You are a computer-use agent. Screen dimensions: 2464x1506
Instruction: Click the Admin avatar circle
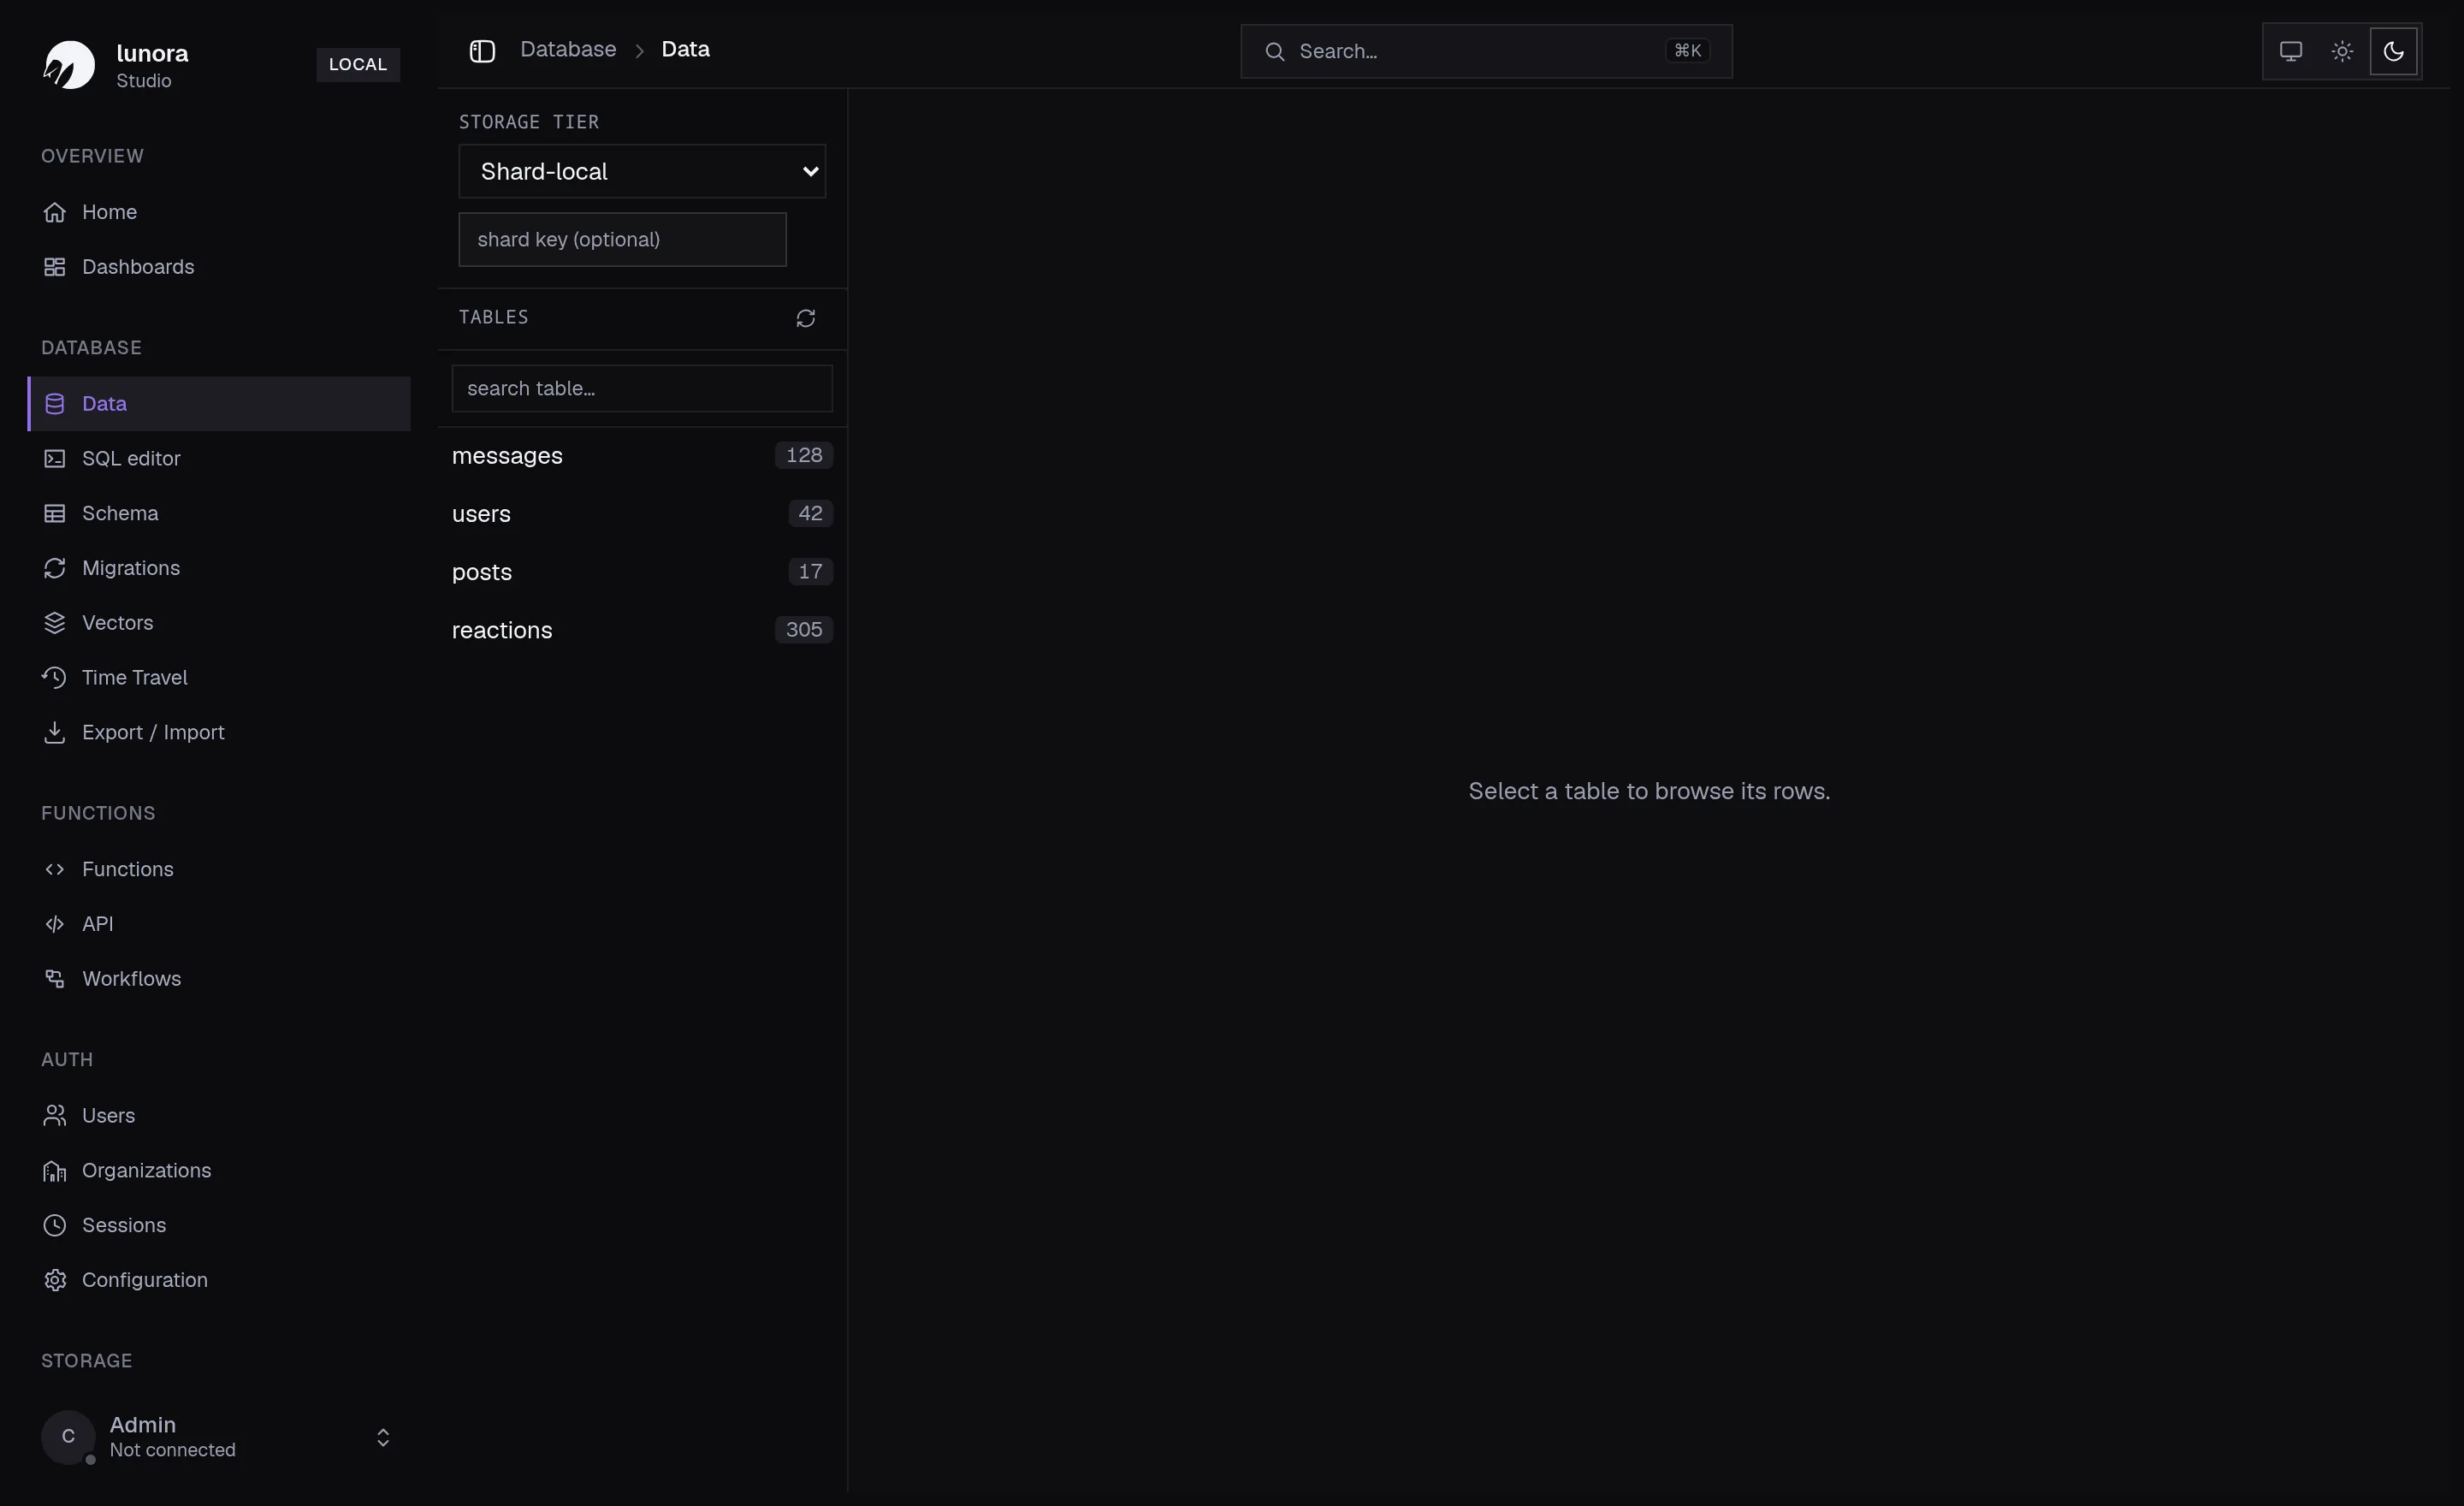[68, 1437]
